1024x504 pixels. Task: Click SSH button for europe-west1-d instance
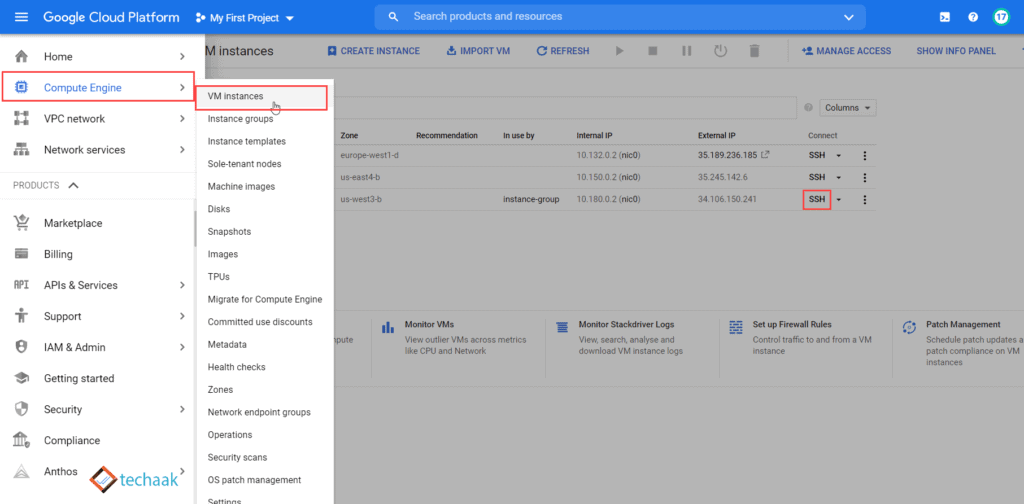pos(817,155)
